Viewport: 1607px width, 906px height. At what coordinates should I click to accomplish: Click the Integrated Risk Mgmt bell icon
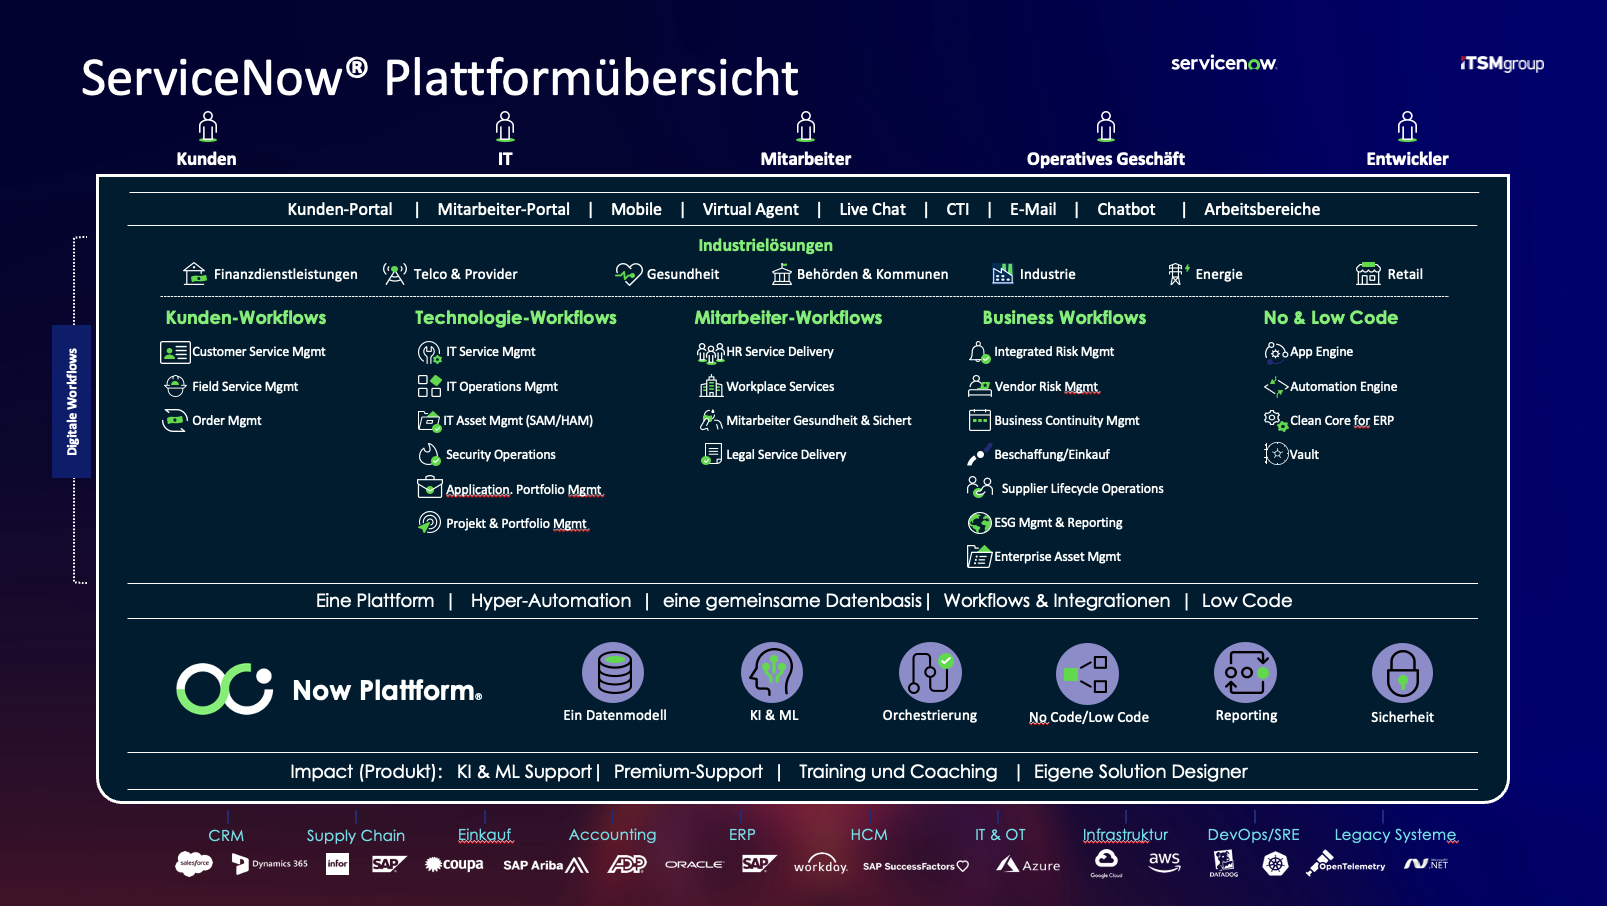(979, 352)
